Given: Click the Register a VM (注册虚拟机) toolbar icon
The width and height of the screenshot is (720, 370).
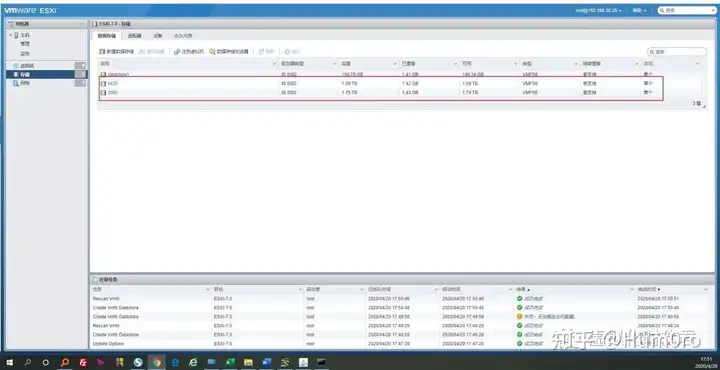Looking at the screenshot, I should [177, 52].
